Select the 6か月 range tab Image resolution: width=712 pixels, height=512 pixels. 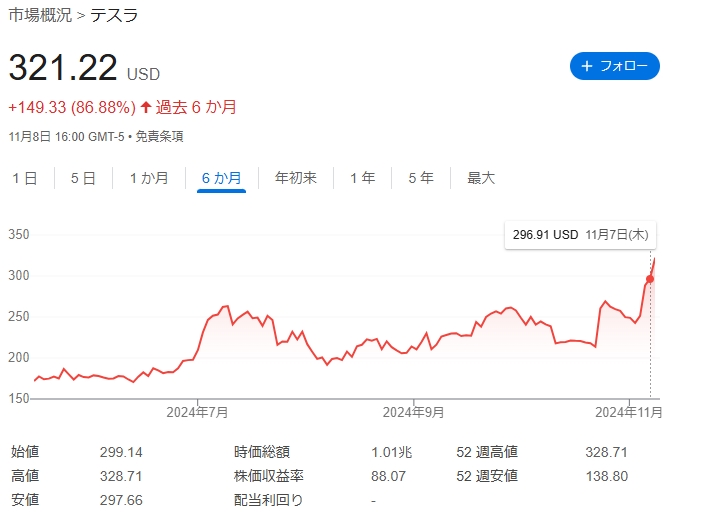coord(221,178)
